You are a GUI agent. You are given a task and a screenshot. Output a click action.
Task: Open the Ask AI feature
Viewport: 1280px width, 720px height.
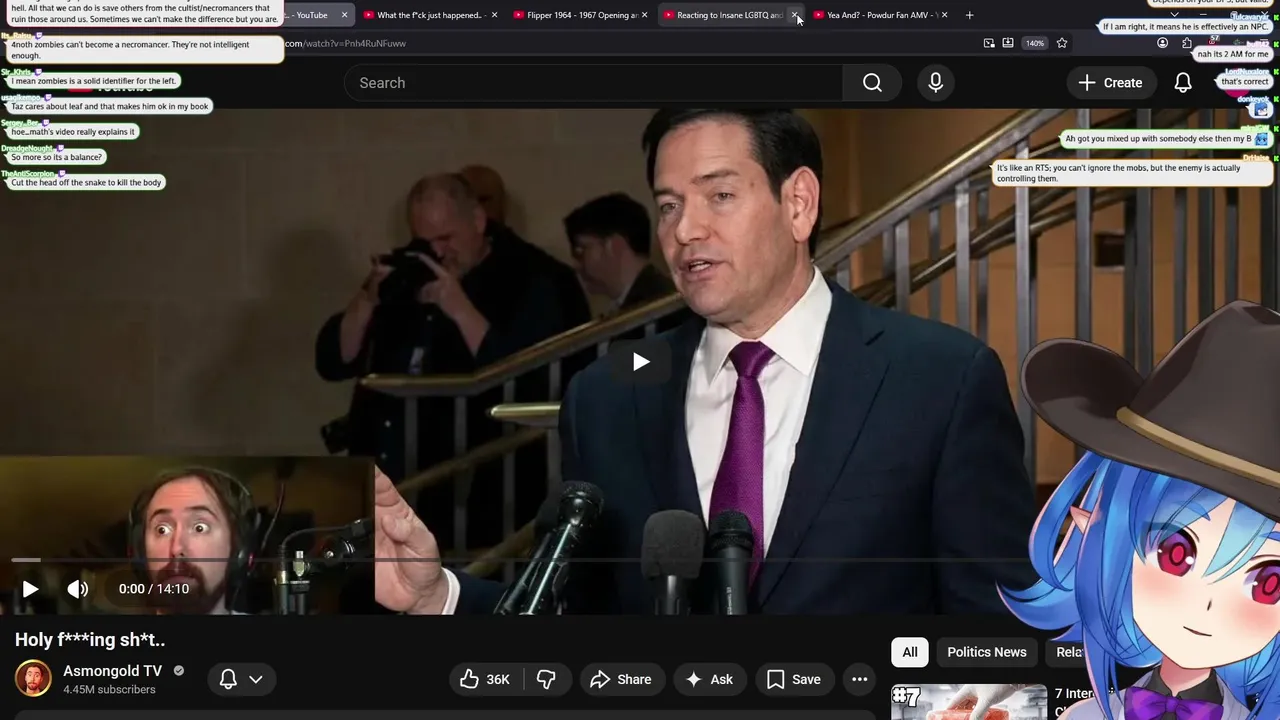tap(710, 679)
